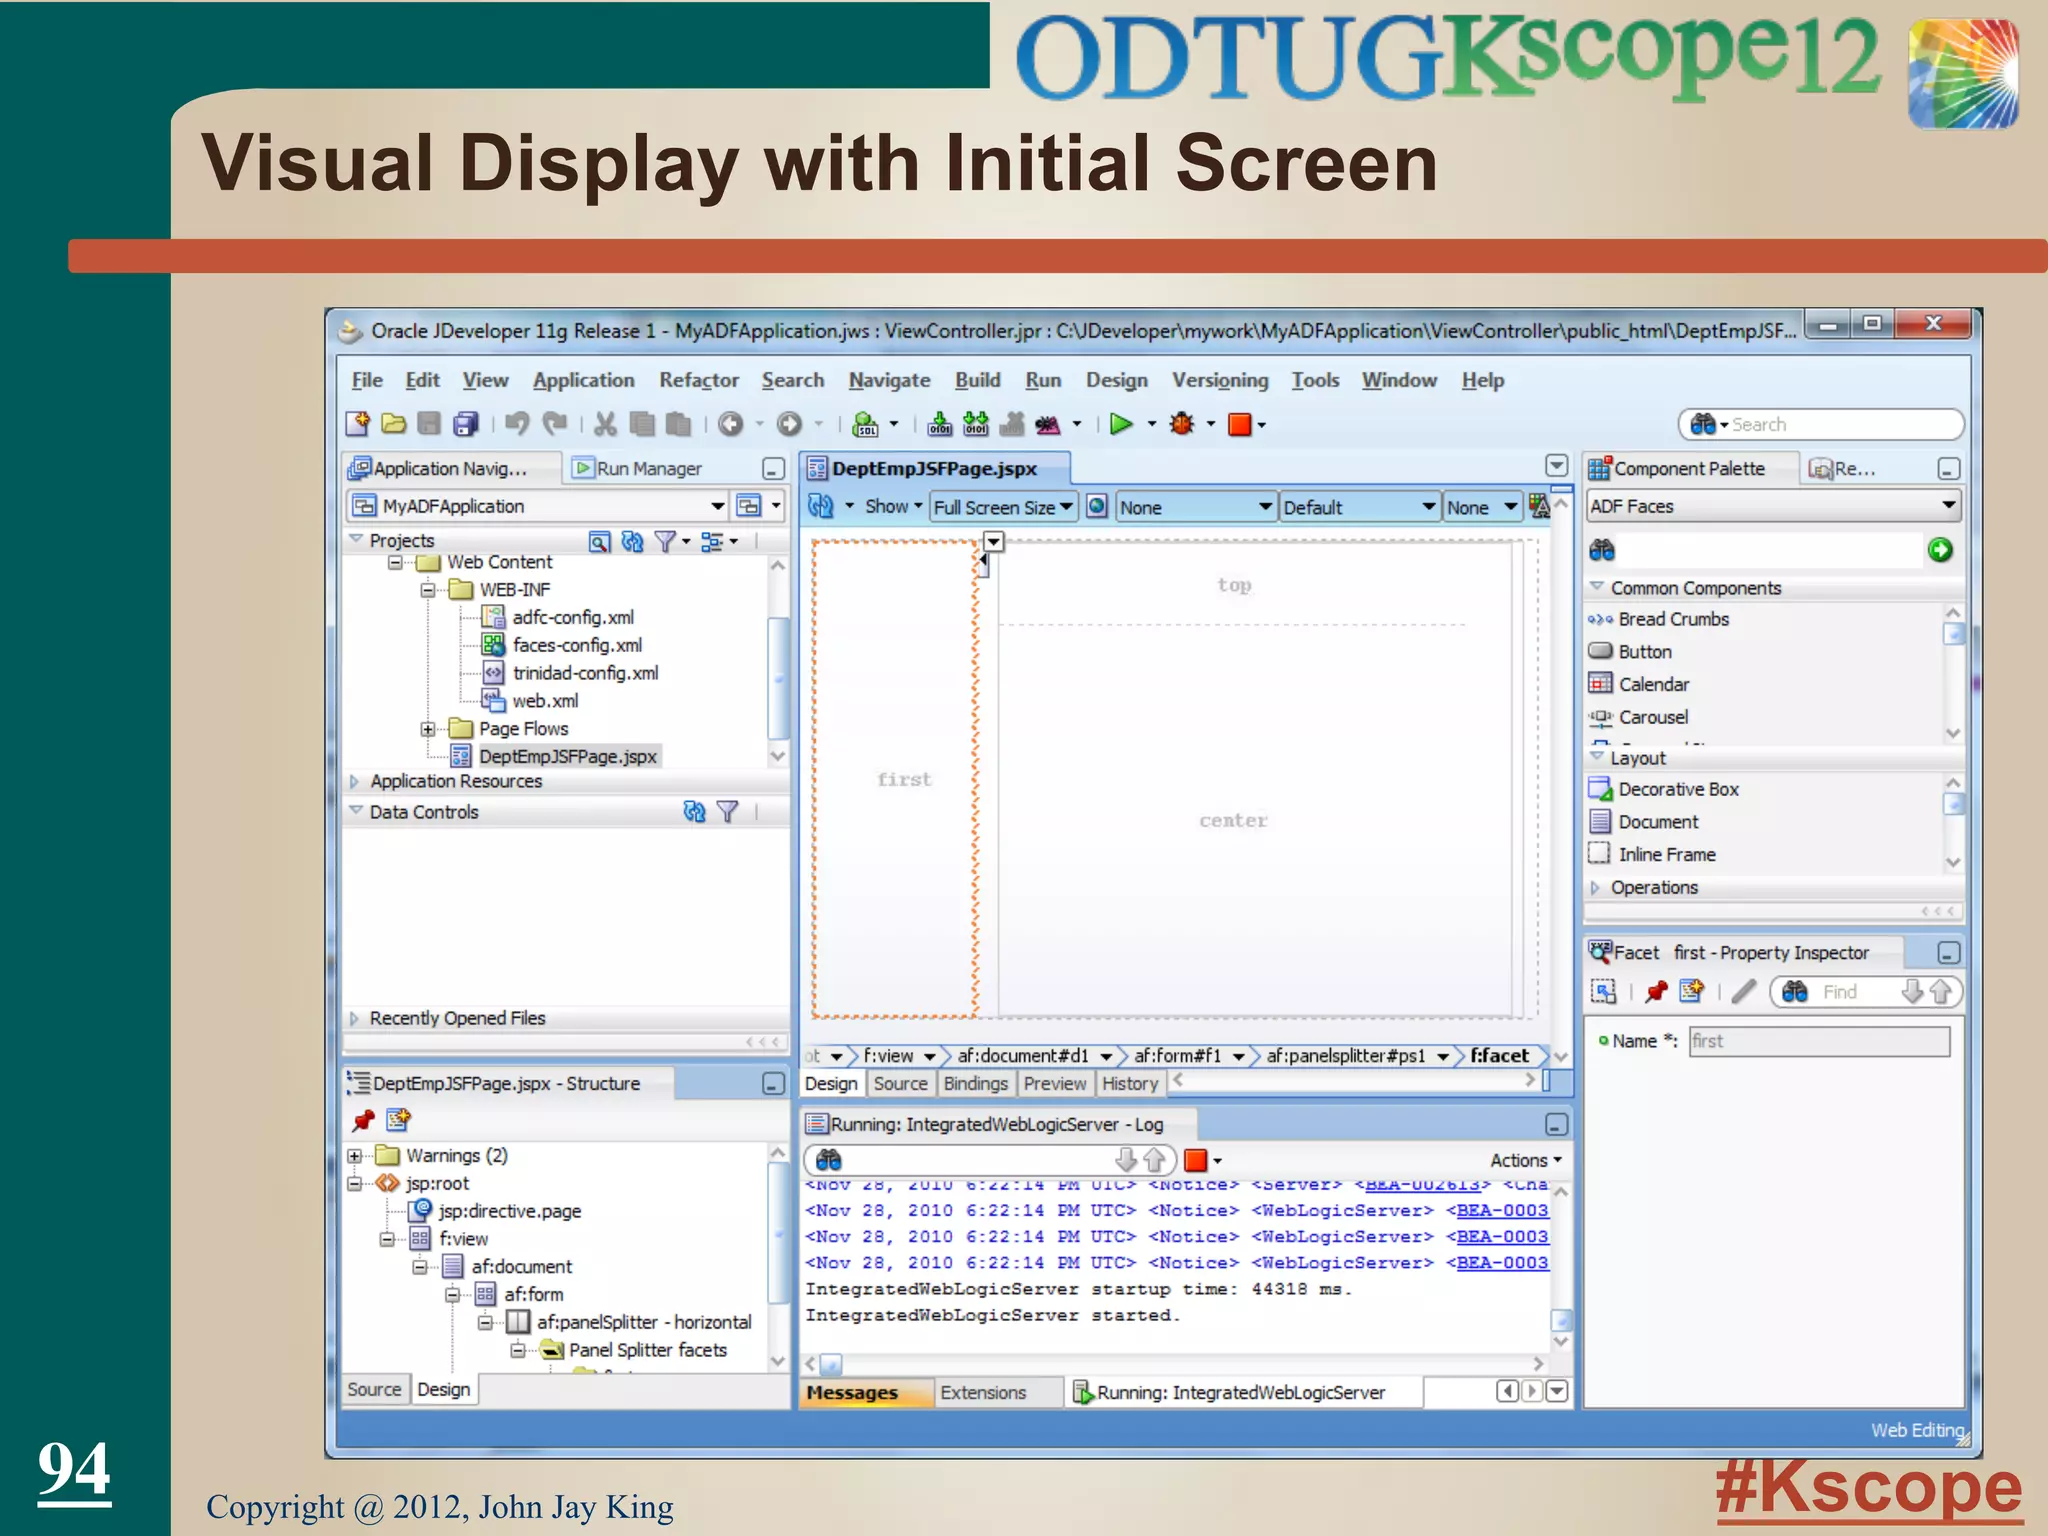The height and width of the screenshot is (1536, 2048).
Task: Switch to the Run Manager tab
Action: [639, 468]
